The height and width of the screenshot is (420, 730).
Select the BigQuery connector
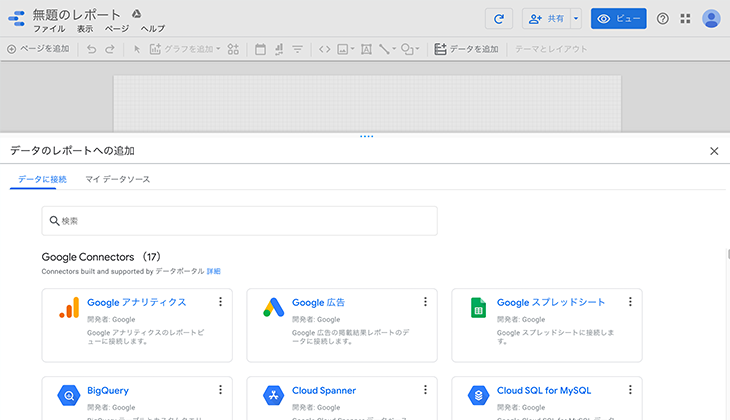137,398
